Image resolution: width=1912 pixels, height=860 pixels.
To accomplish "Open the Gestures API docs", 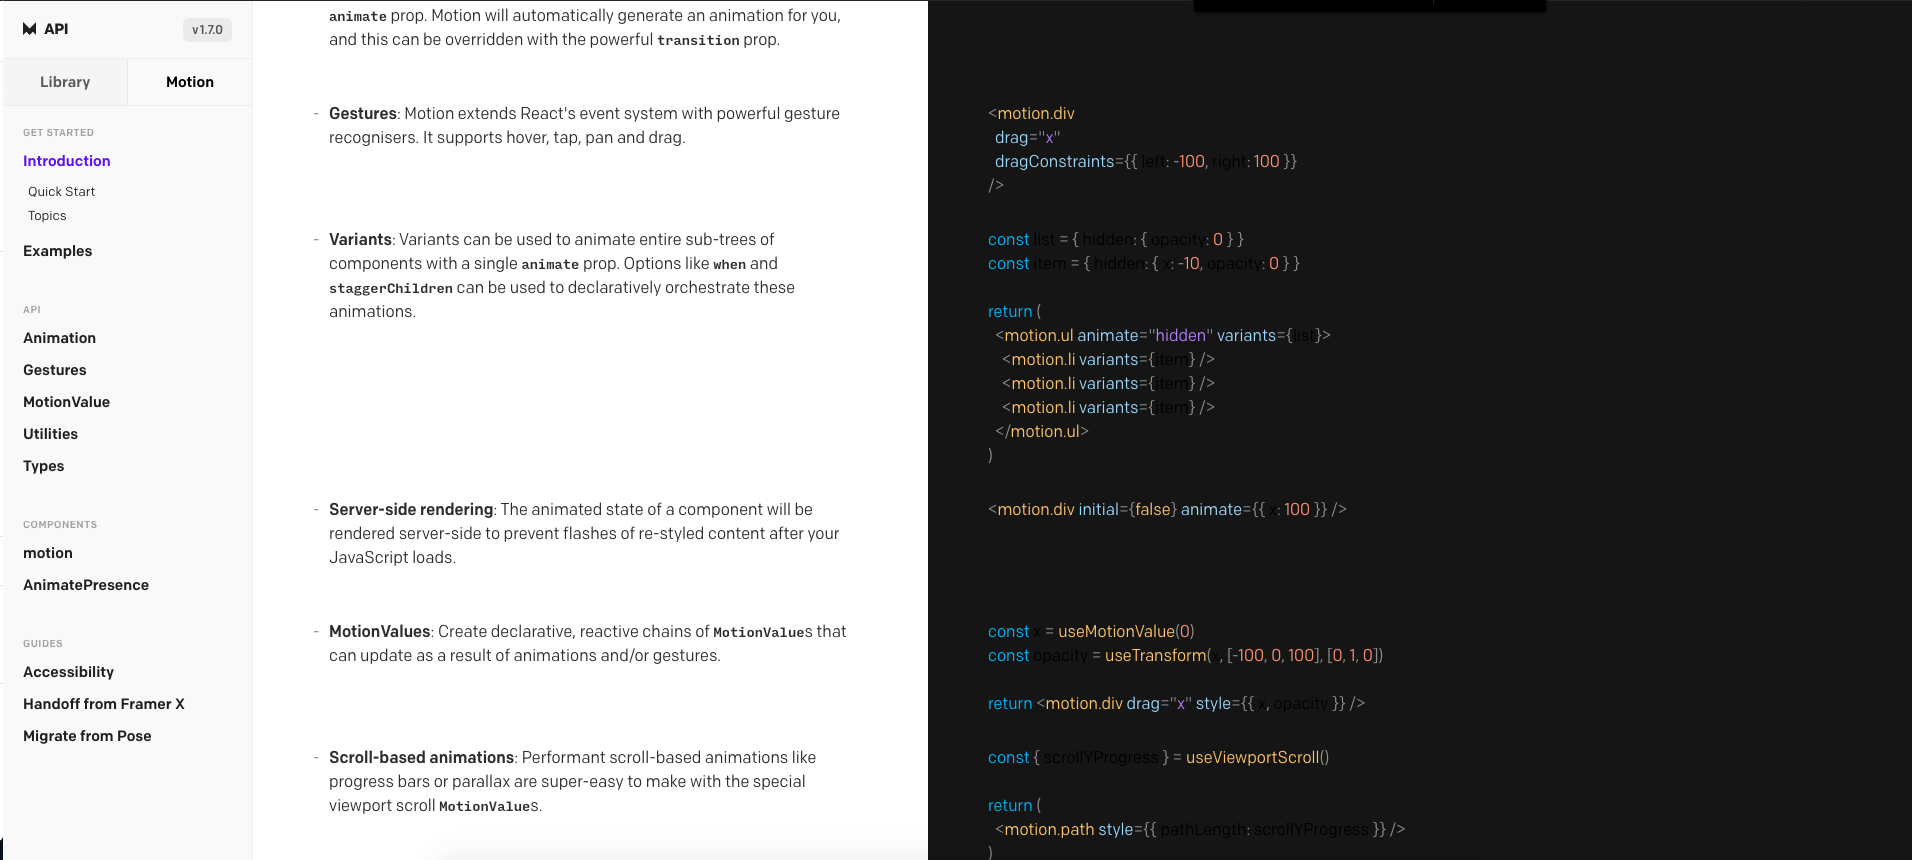I will tap(55, 370).
